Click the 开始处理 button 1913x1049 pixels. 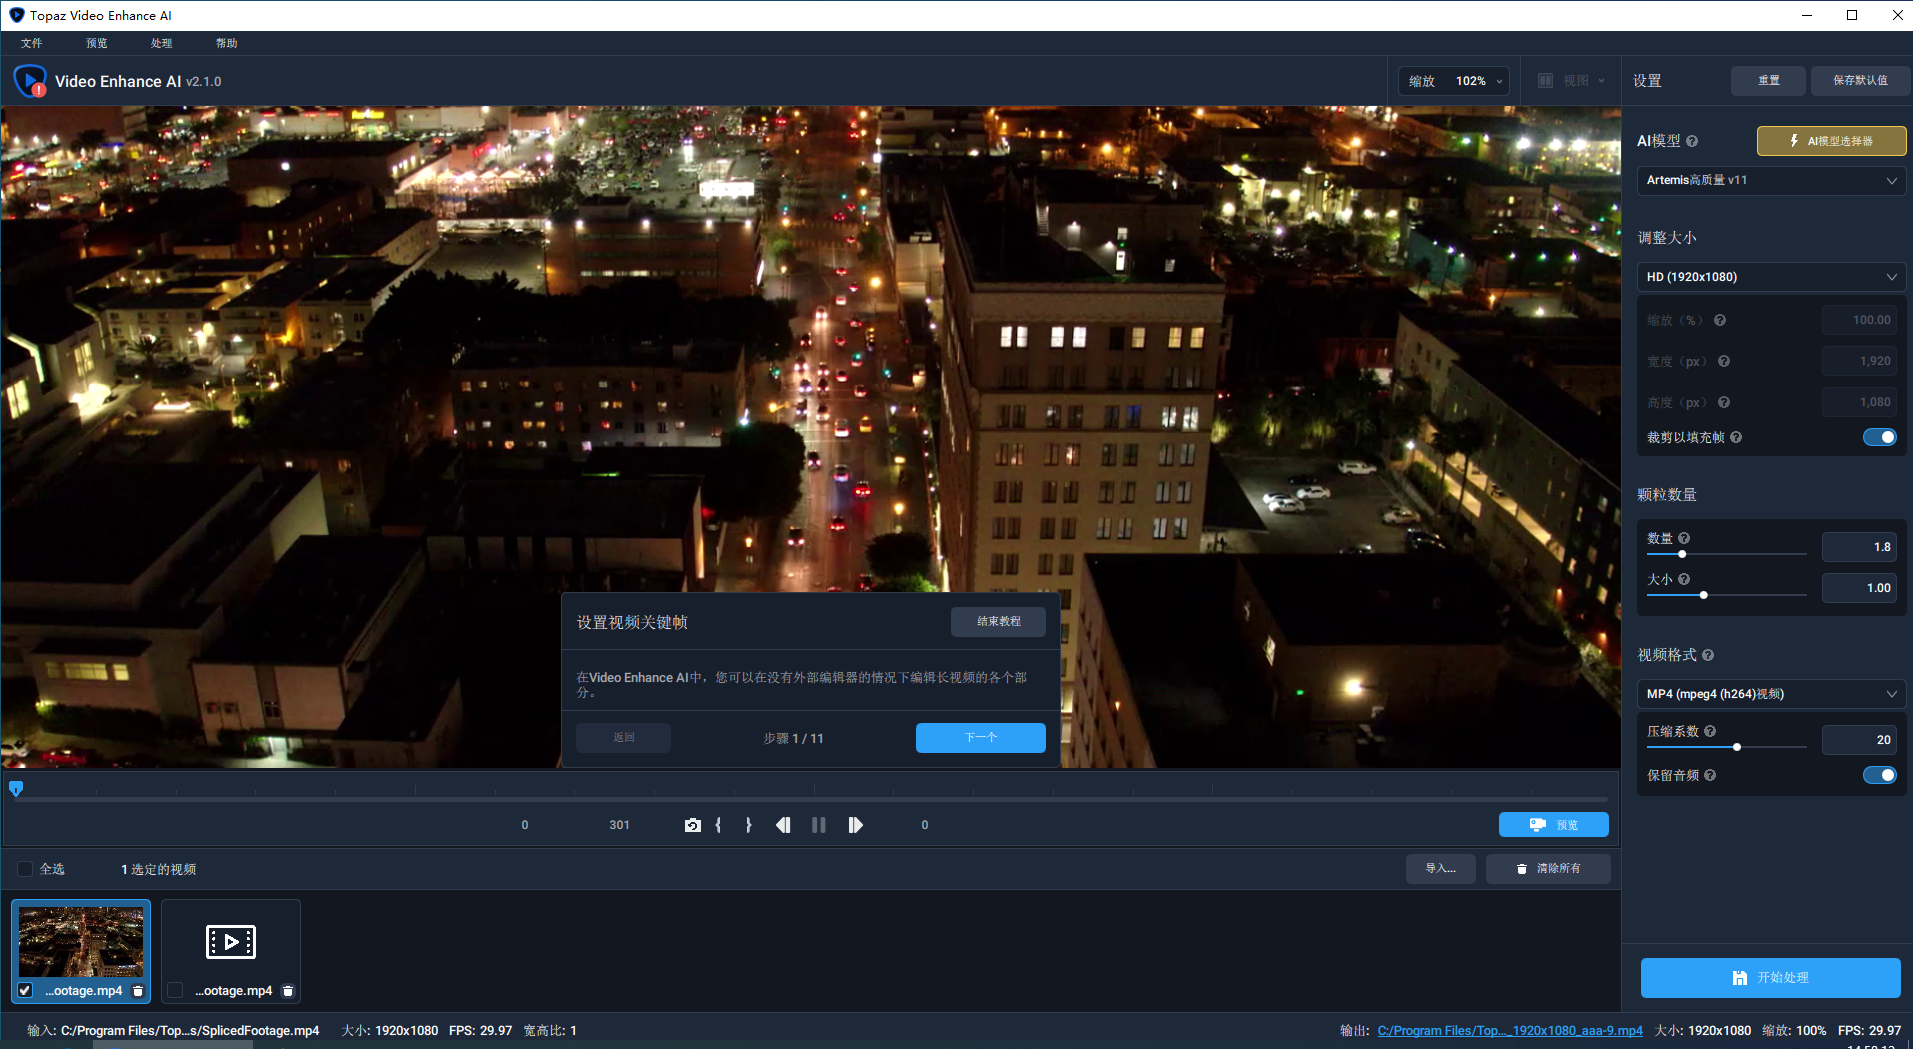click(x=1771, y=978)
